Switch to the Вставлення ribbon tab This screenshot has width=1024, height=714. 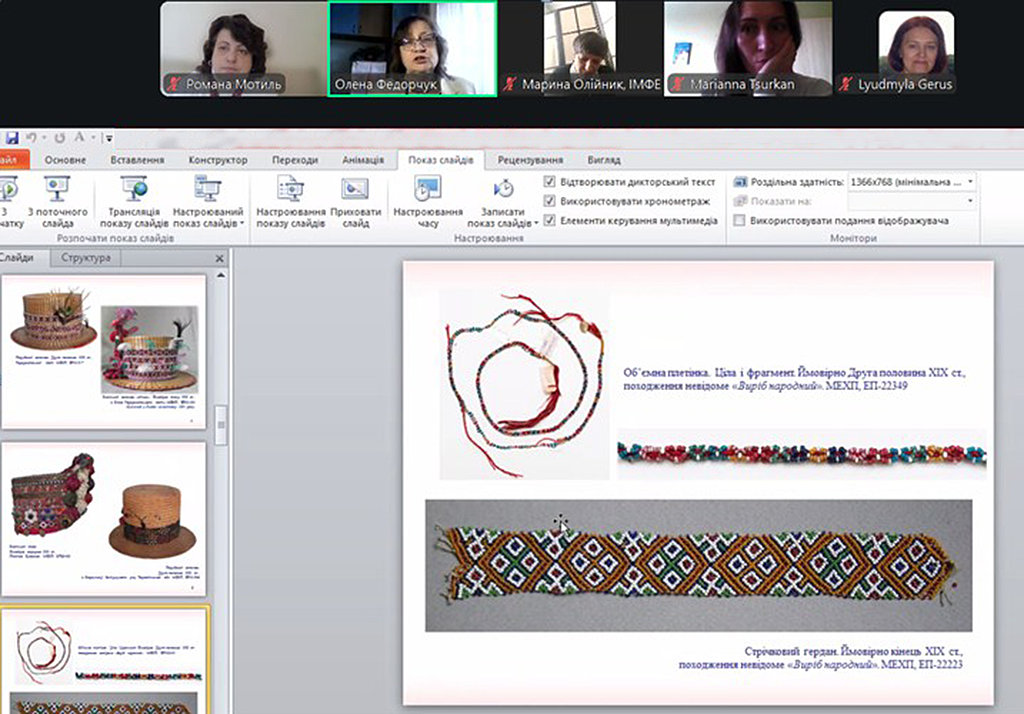tap(137, 160)
